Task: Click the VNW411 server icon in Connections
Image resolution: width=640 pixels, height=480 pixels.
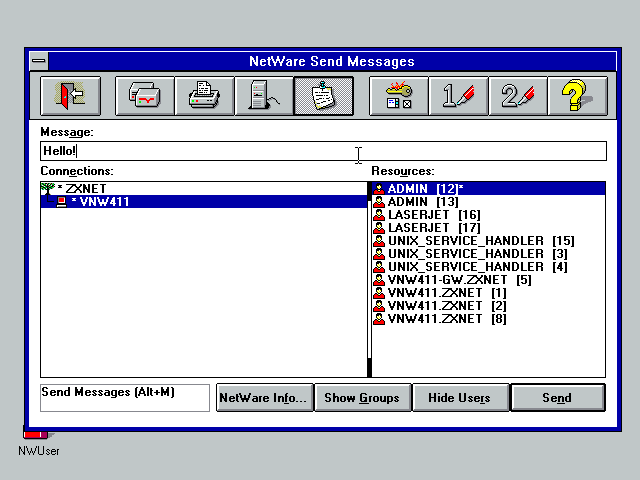Action: [x=61, y=202]
